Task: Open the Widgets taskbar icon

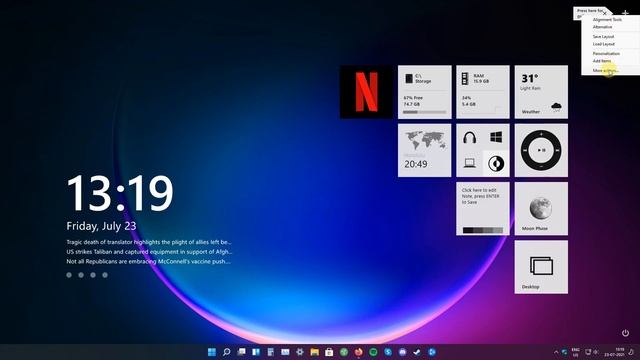Action: pyautogui.click(x=256, y=352)
